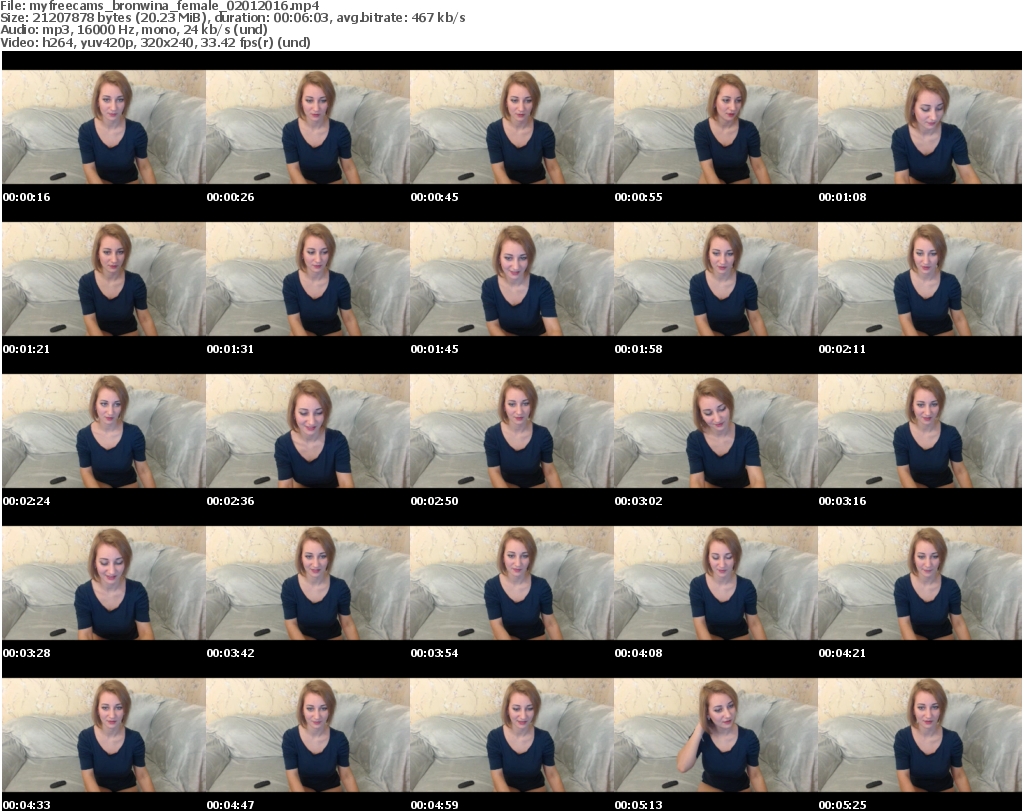Image resolution: width=1024 pixels, height=811 pixels.
Task: Open the frame stamped 00:02:11
Action: click(920, 279)
